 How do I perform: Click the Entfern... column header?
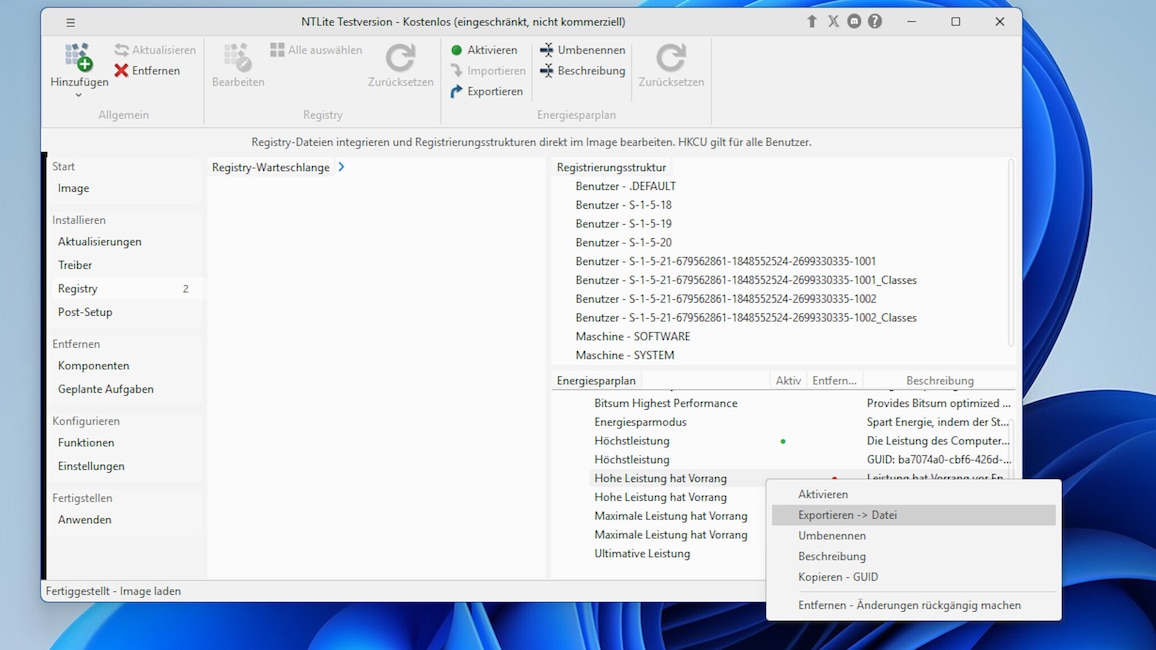tap(834, 381)
